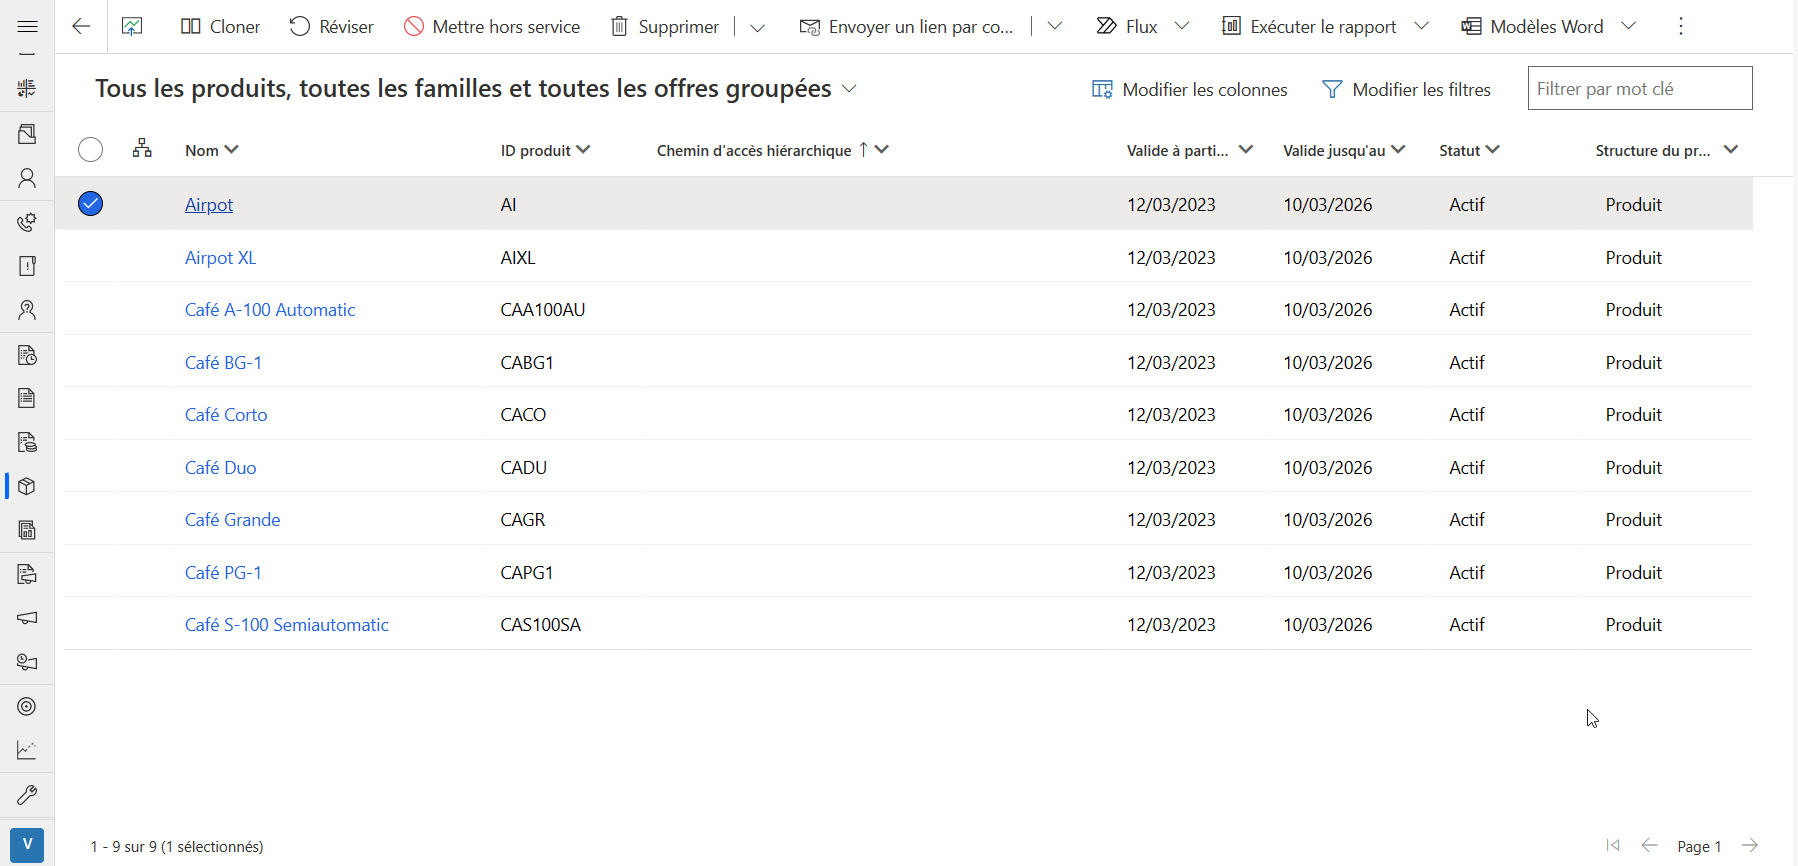This screenshot has width=1798, height=866.
Task: Select the CAS100SA product ID cell
Action: [541, 625]
